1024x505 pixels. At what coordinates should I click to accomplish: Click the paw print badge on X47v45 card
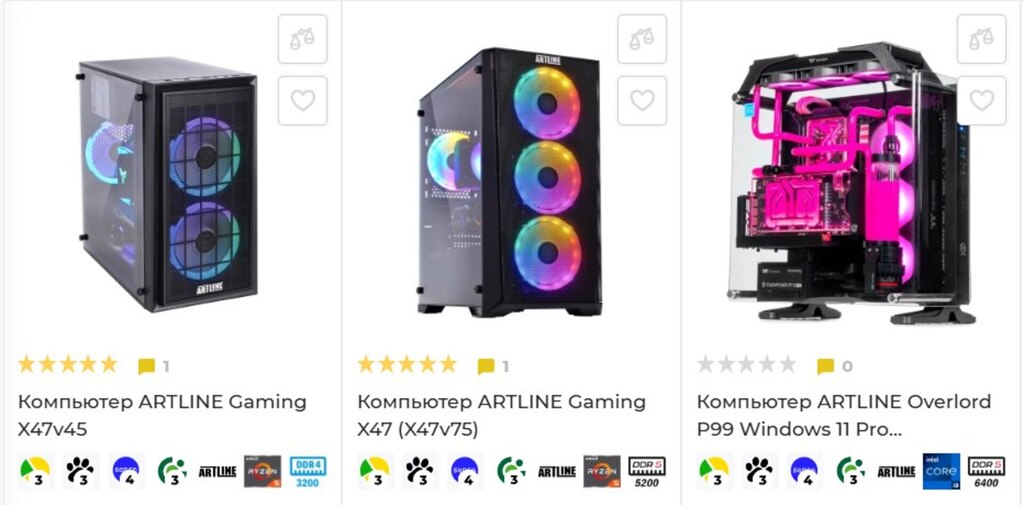pos(82,471)
